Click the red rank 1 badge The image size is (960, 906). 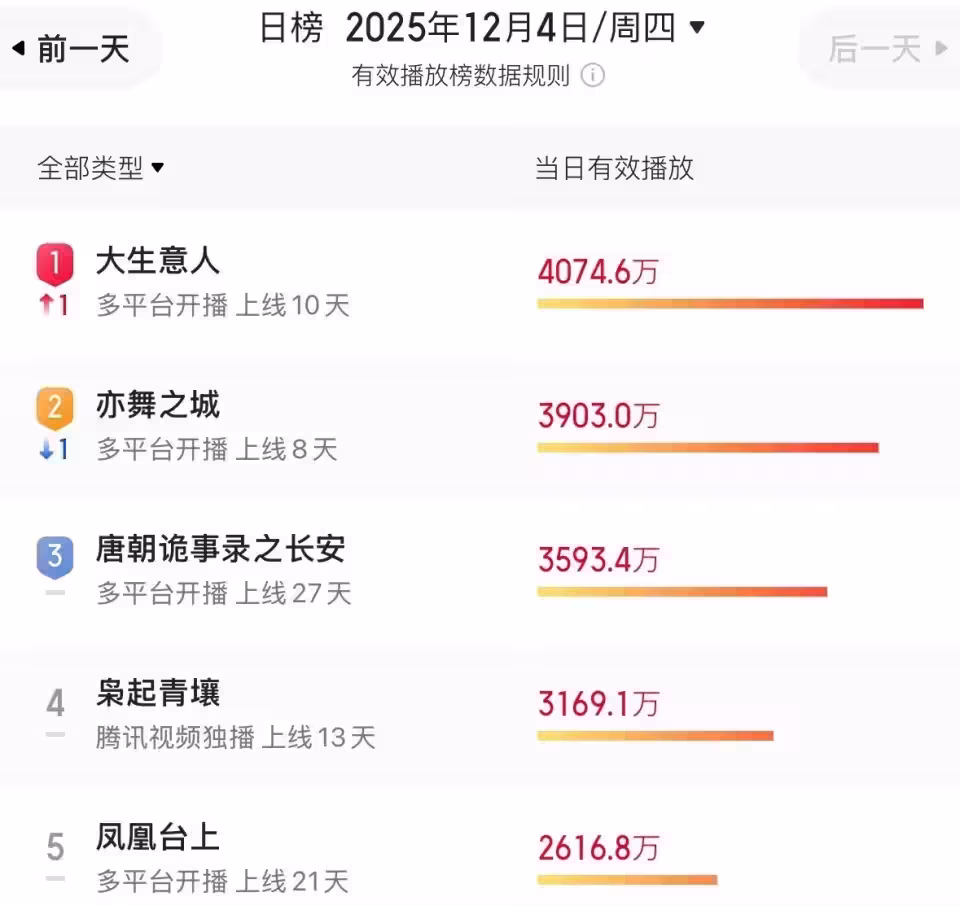click(55, 266)
